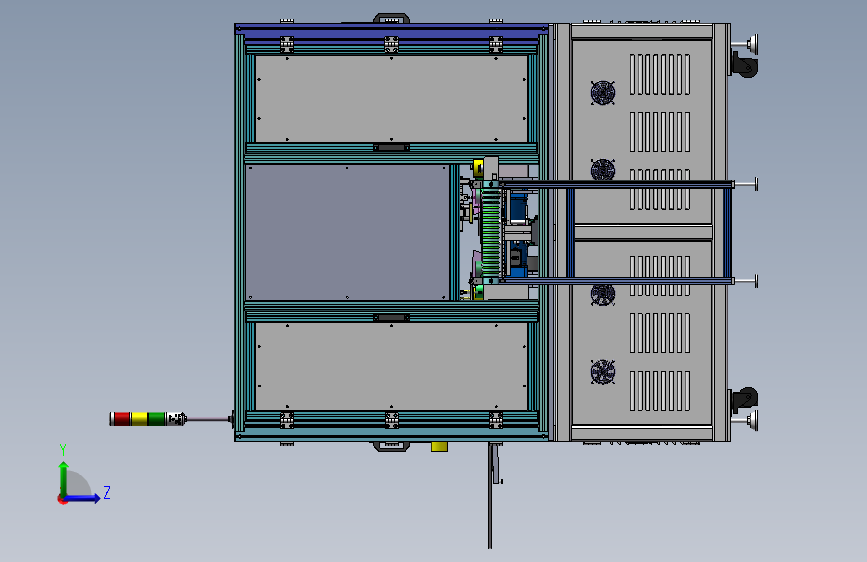
Task: Pick the black handle on the upper crossbar
Action: [391, 148]
